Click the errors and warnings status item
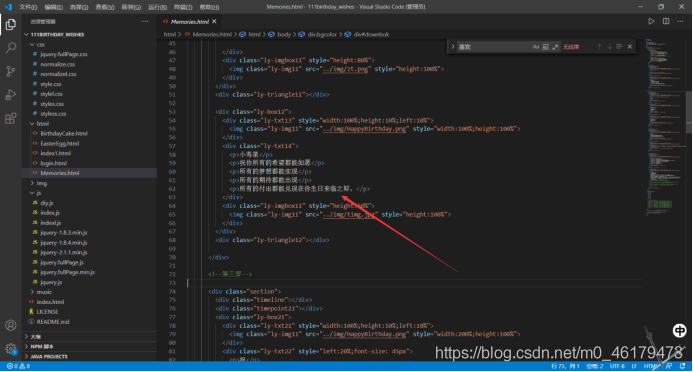Viewport: 693px width, 372px height. coord(19,366)
